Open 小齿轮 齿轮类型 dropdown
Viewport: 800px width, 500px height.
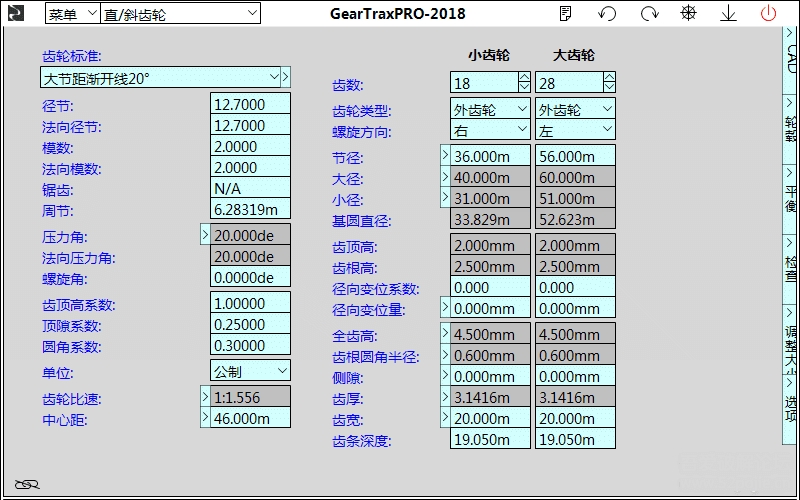point(490,109)
